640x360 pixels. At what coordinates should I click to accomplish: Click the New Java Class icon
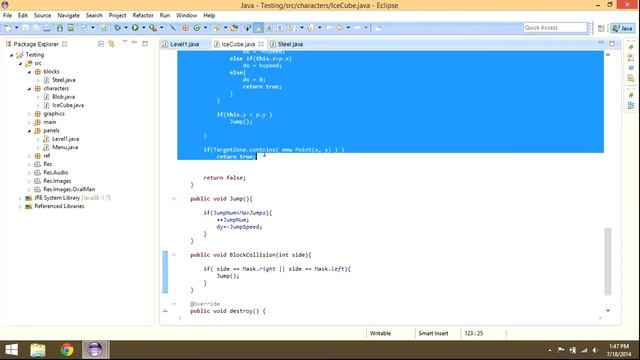(197, 28)
